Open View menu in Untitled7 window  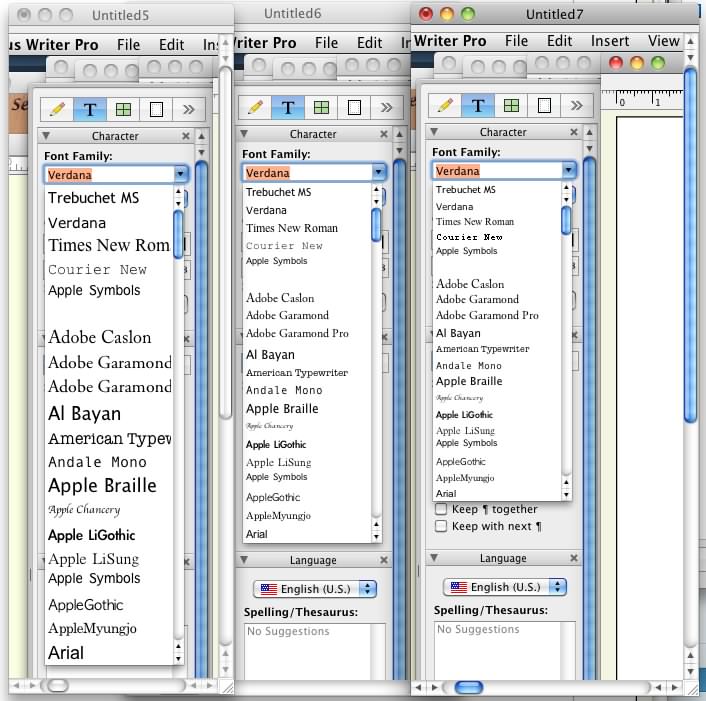click(x=663, y=41)
